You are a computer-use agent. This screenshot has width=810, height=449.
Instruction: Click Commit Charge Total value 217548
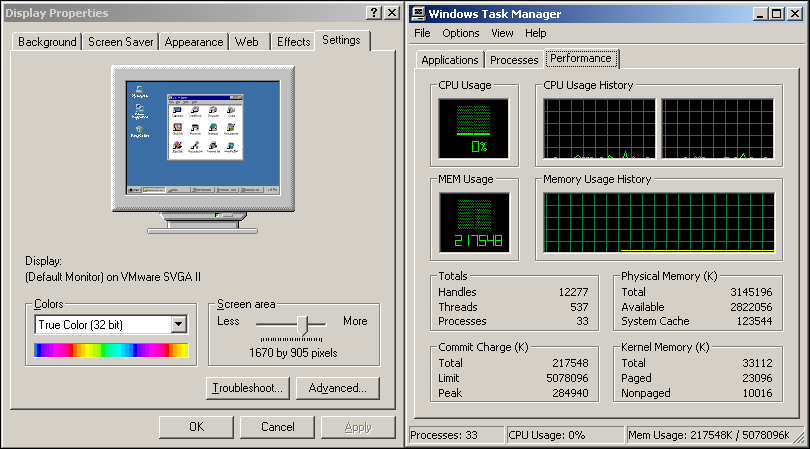point(570,363)
